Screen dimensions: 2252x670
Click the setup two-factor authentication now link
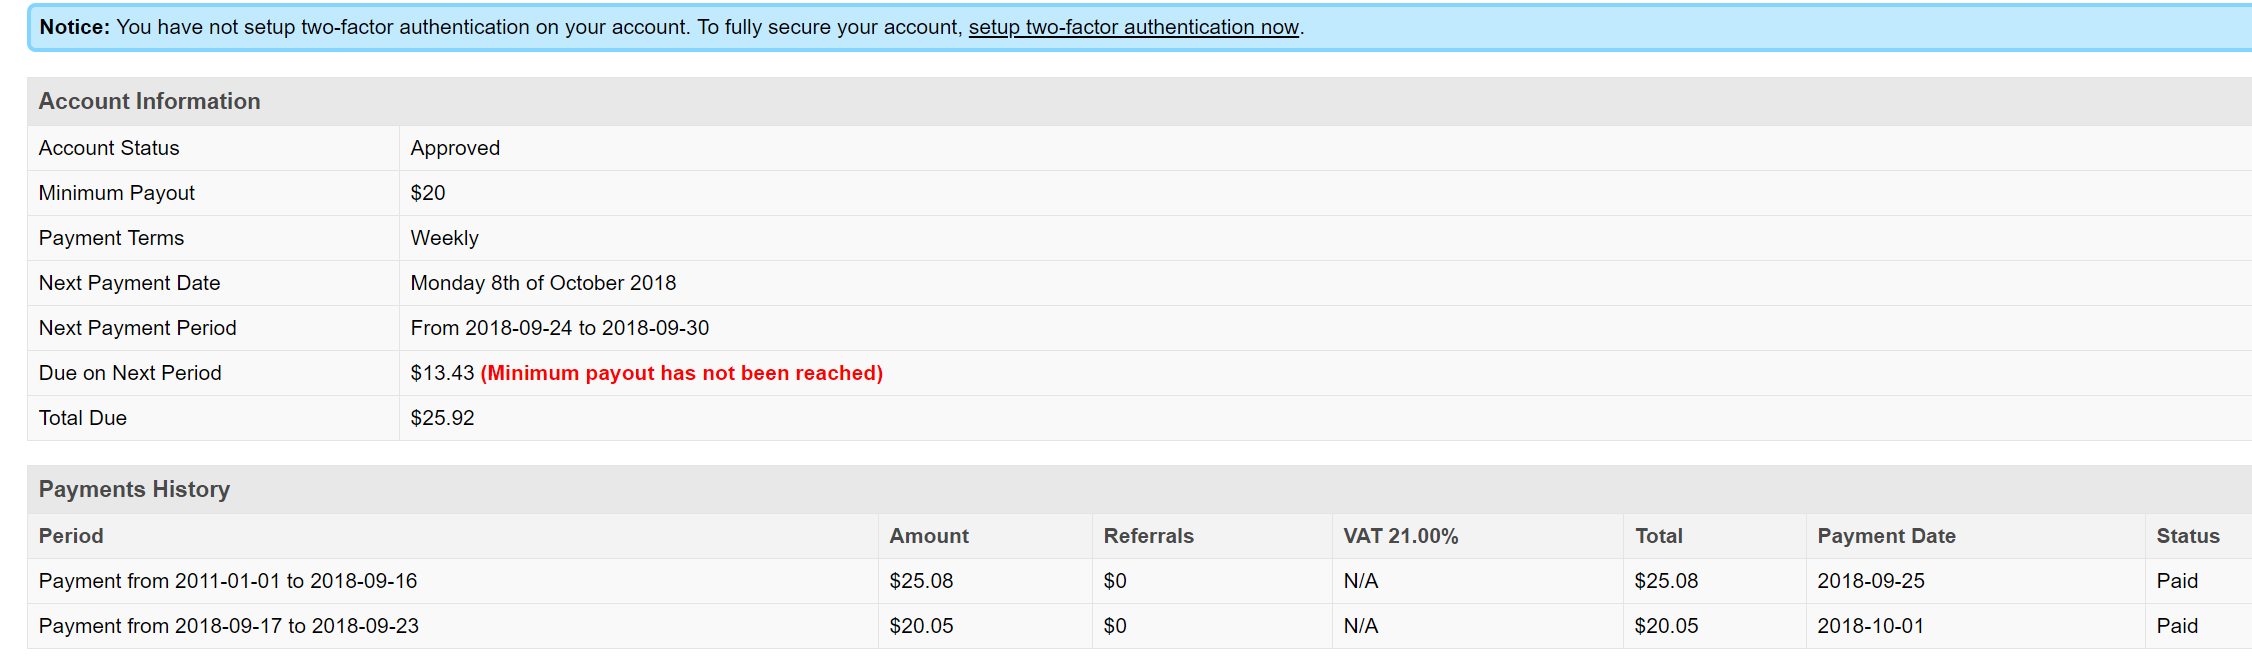point(1133,27)
